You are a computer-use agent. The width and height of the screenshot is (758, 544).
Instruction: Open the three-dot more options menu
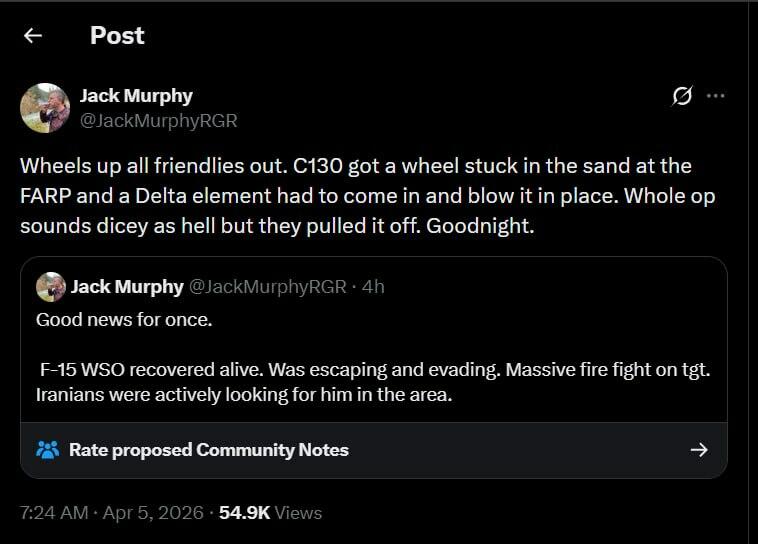715,96
